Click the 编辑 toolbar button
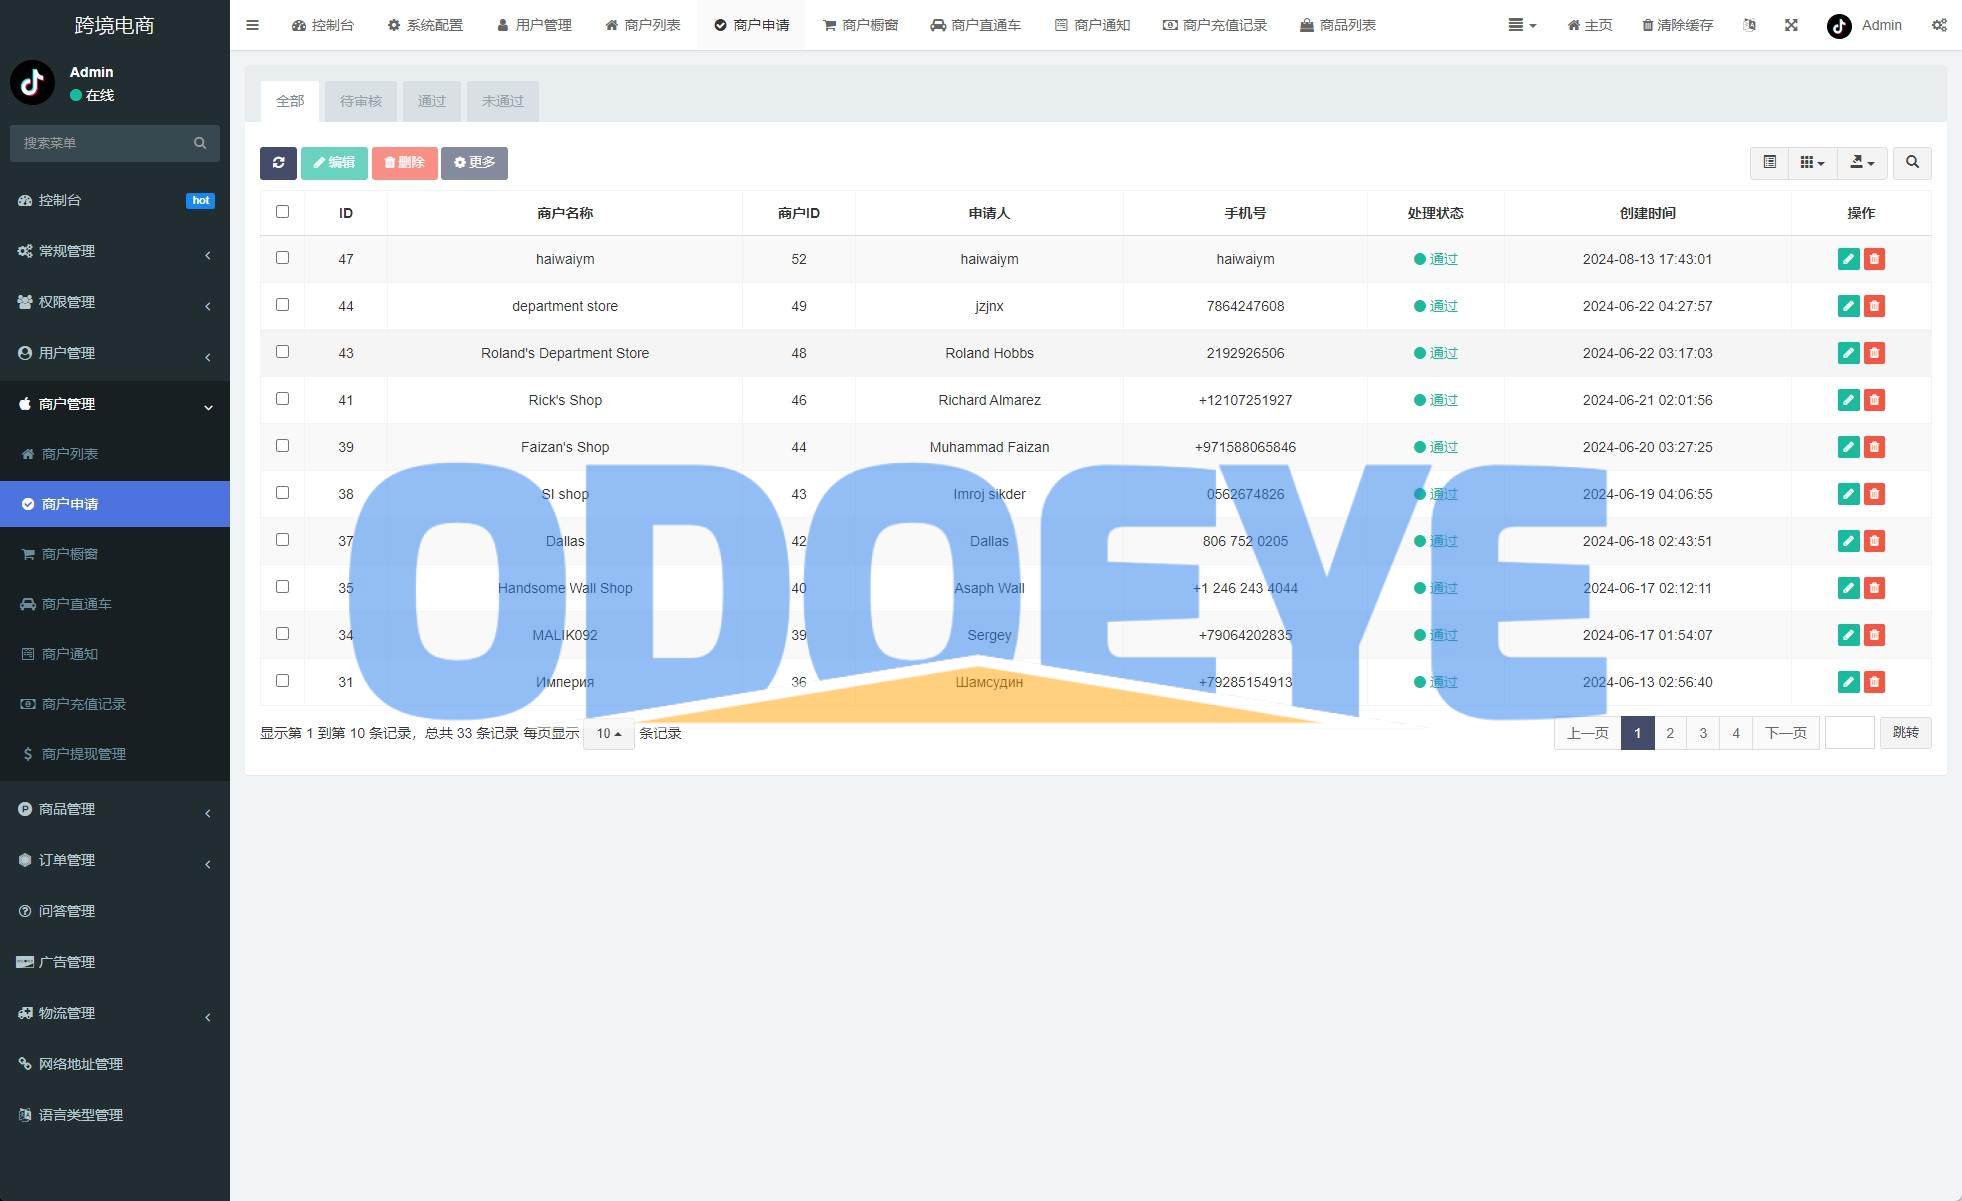 coord(334,163)
